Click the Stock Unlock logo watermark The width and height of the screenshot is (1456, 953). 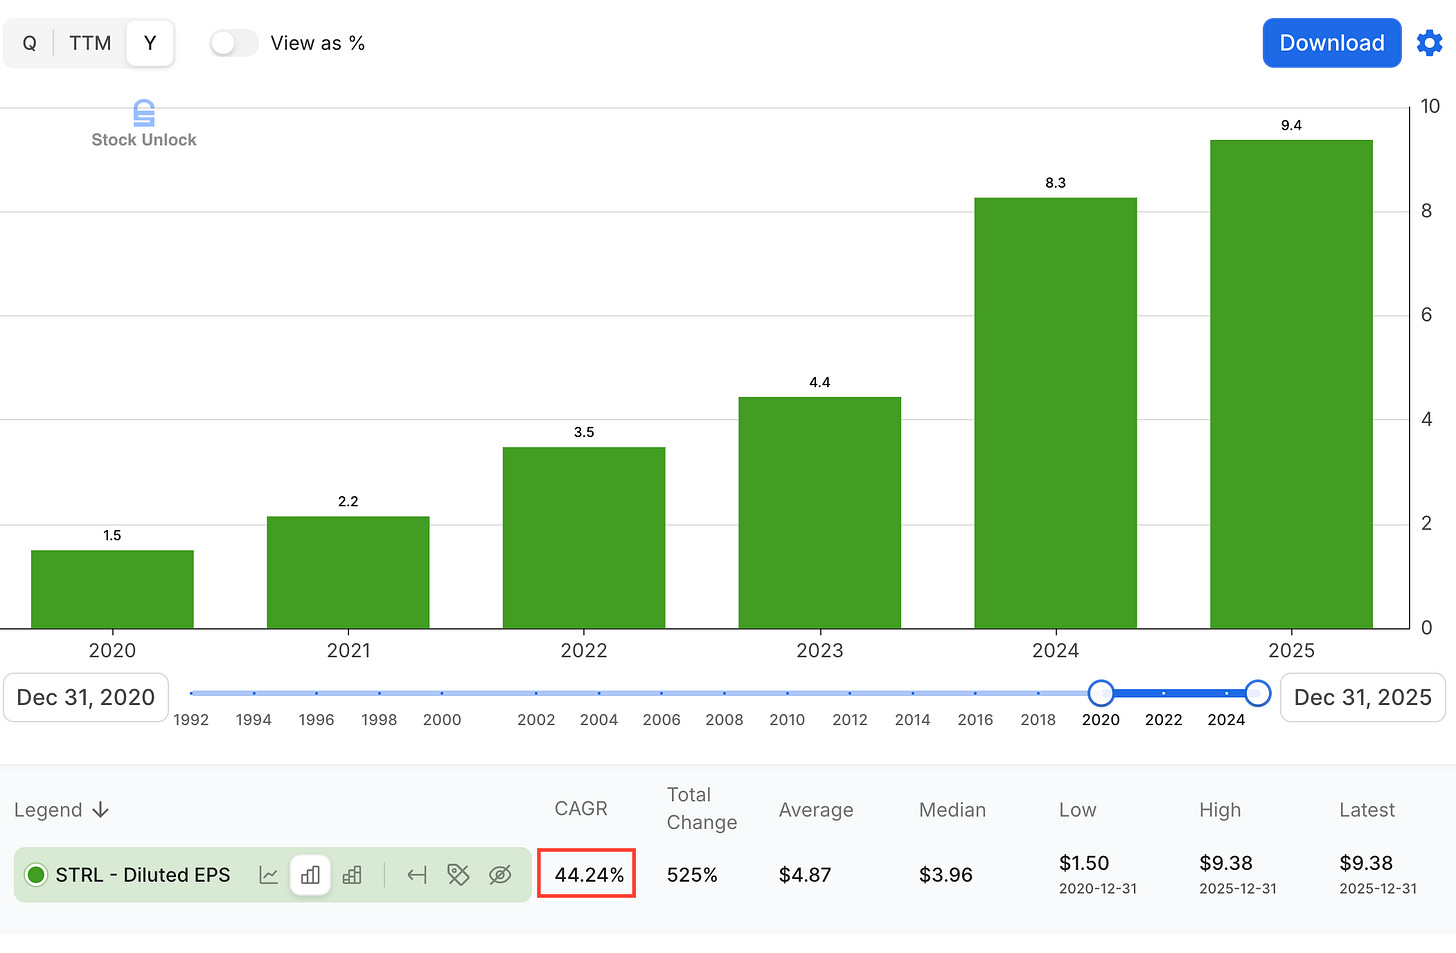click(x=143, y=122)
